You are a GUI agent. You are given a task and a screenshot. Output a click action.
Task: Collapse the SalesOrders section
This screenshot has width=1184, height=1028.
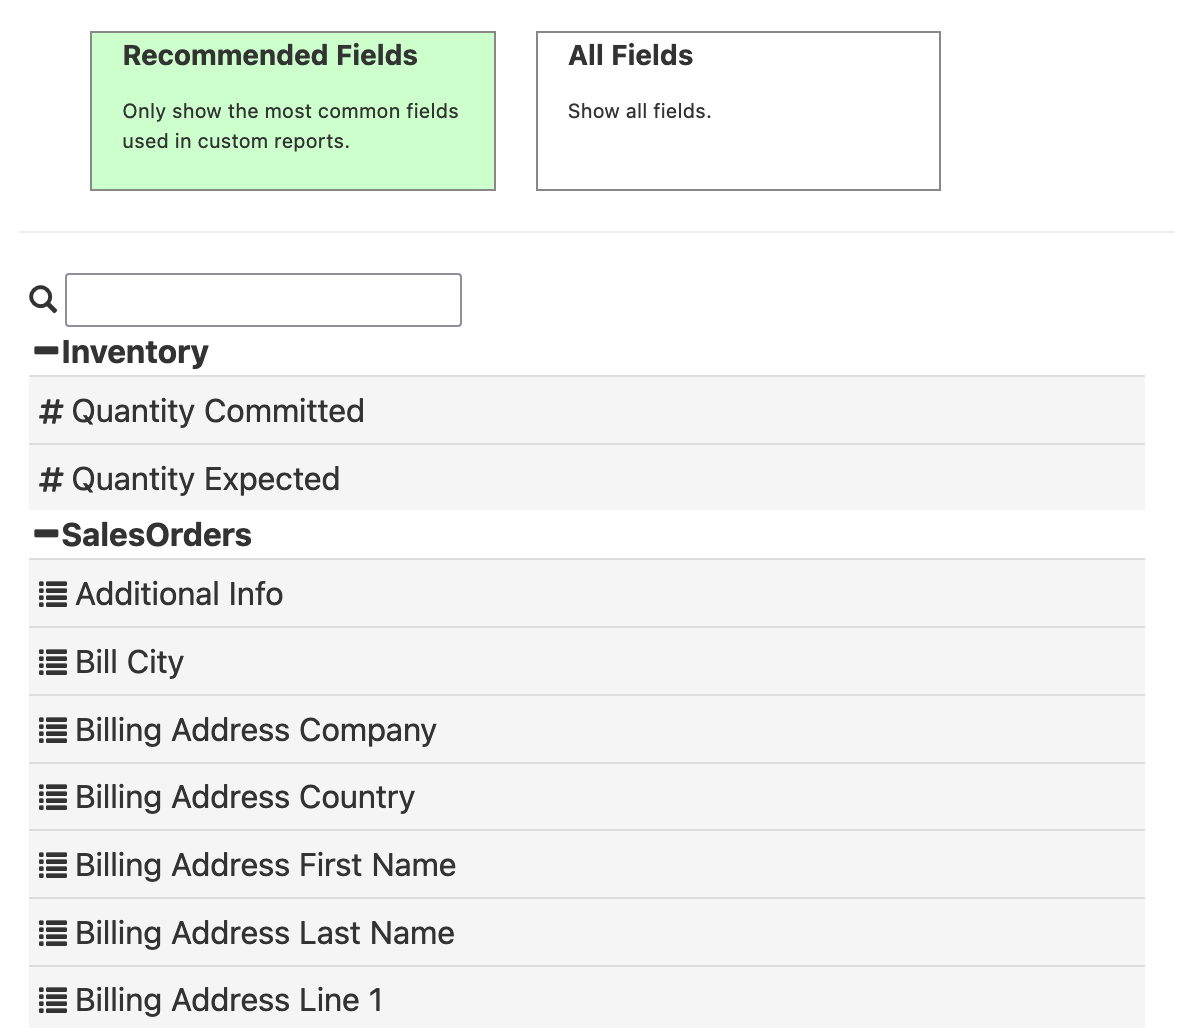point(44,534)
